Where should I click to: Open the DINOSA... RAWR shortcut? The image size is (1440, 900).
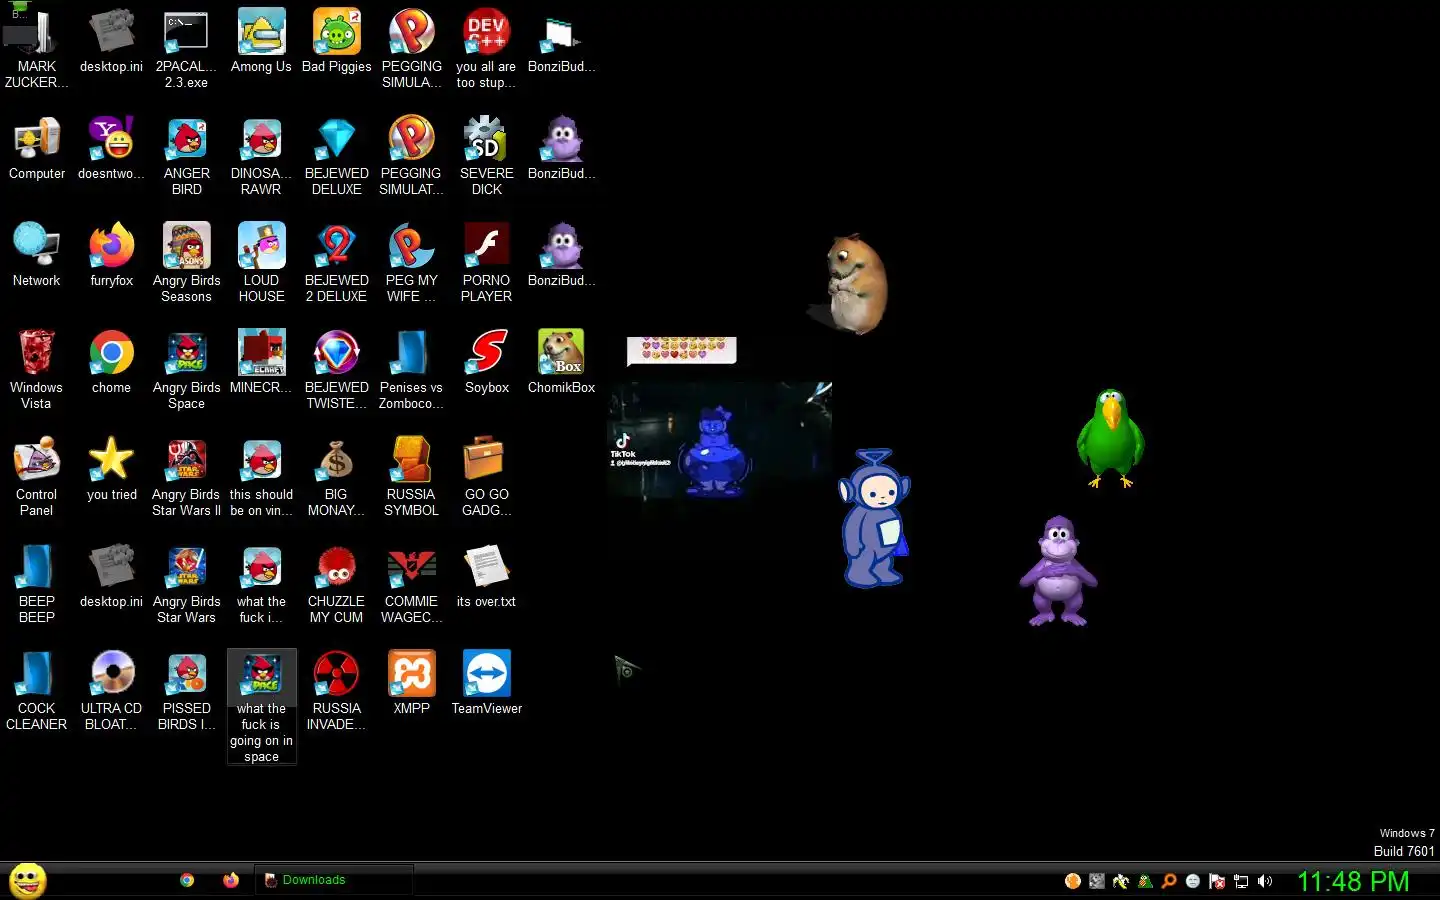click(x=261, y=156)
